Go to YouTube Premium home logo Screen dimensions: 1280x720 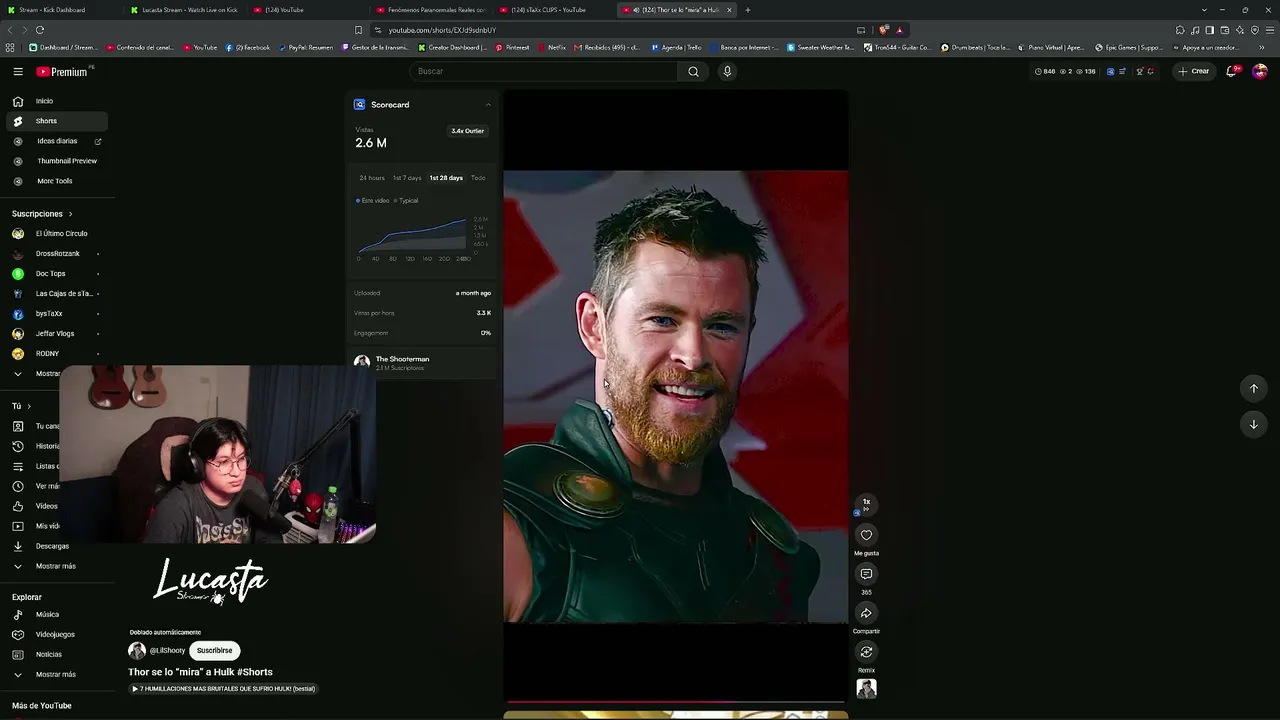(x=62, y=72)
